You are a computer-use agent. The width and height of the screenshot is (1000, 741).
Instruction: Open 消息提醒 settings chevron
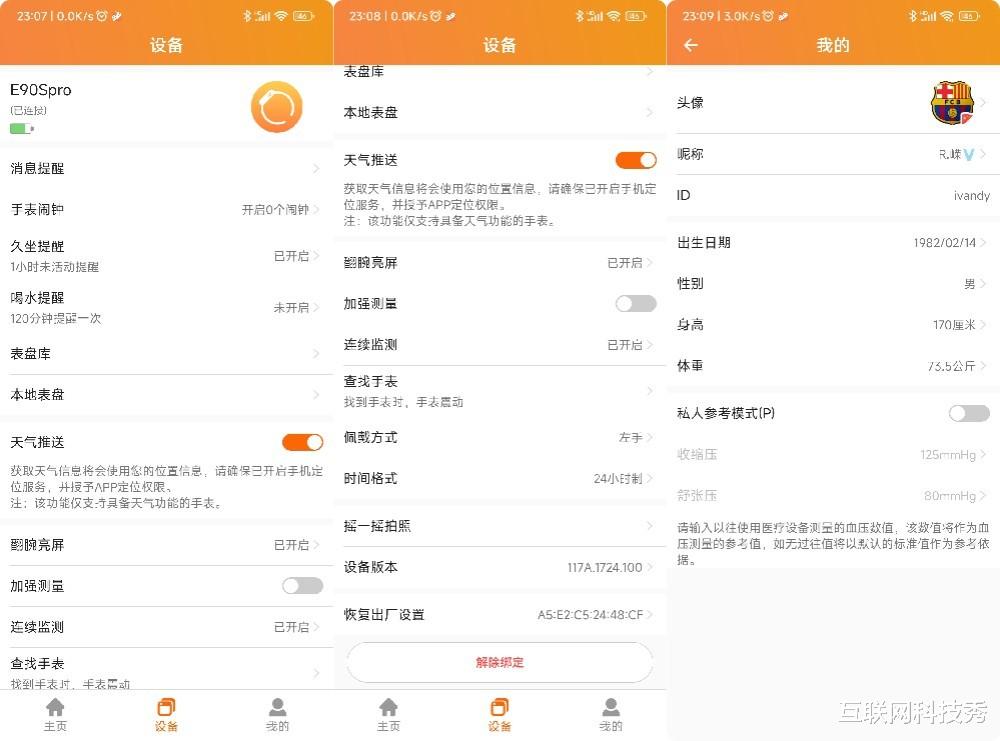(316, 168)
